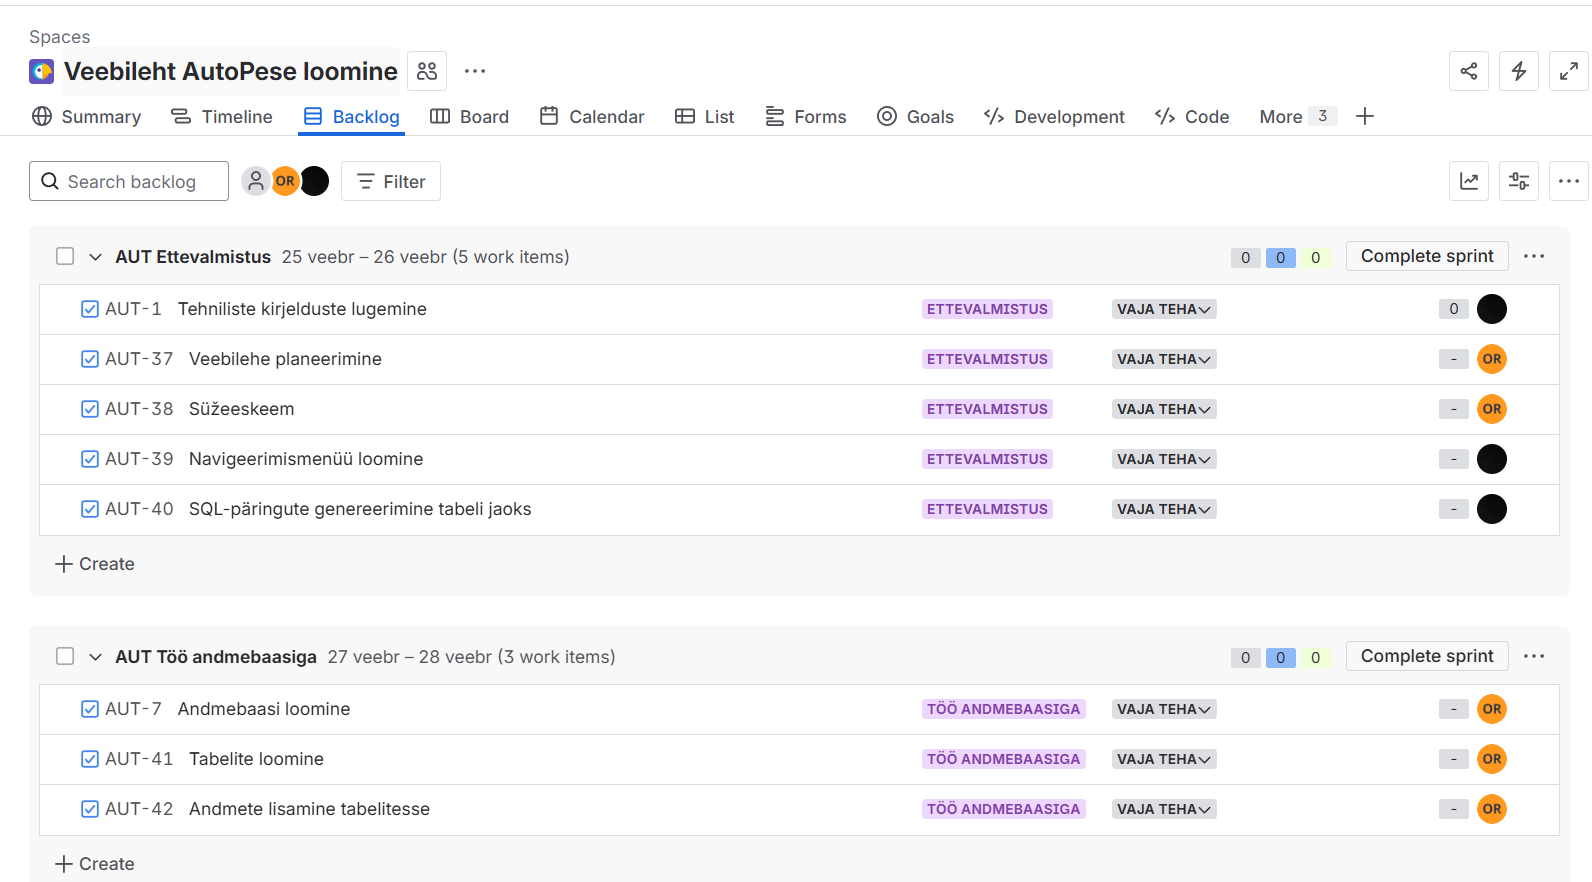Open view settings sliders icon
The width and height of the screenshot is (1592, 882).
[1518, 181]
